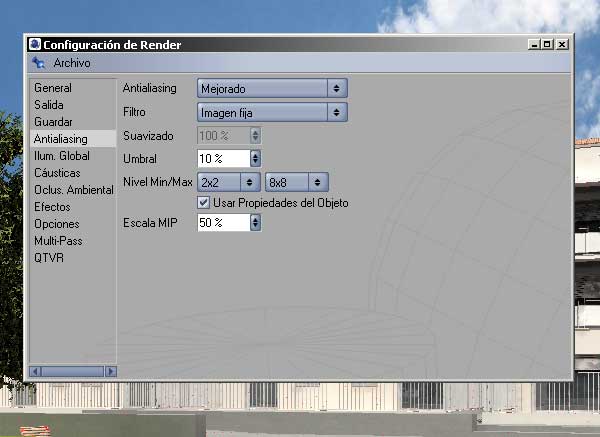600x437 pixels.
Task: Open the maximum level 8x8 dropdown
Action: pyautogui.click(x=297, y=182)
